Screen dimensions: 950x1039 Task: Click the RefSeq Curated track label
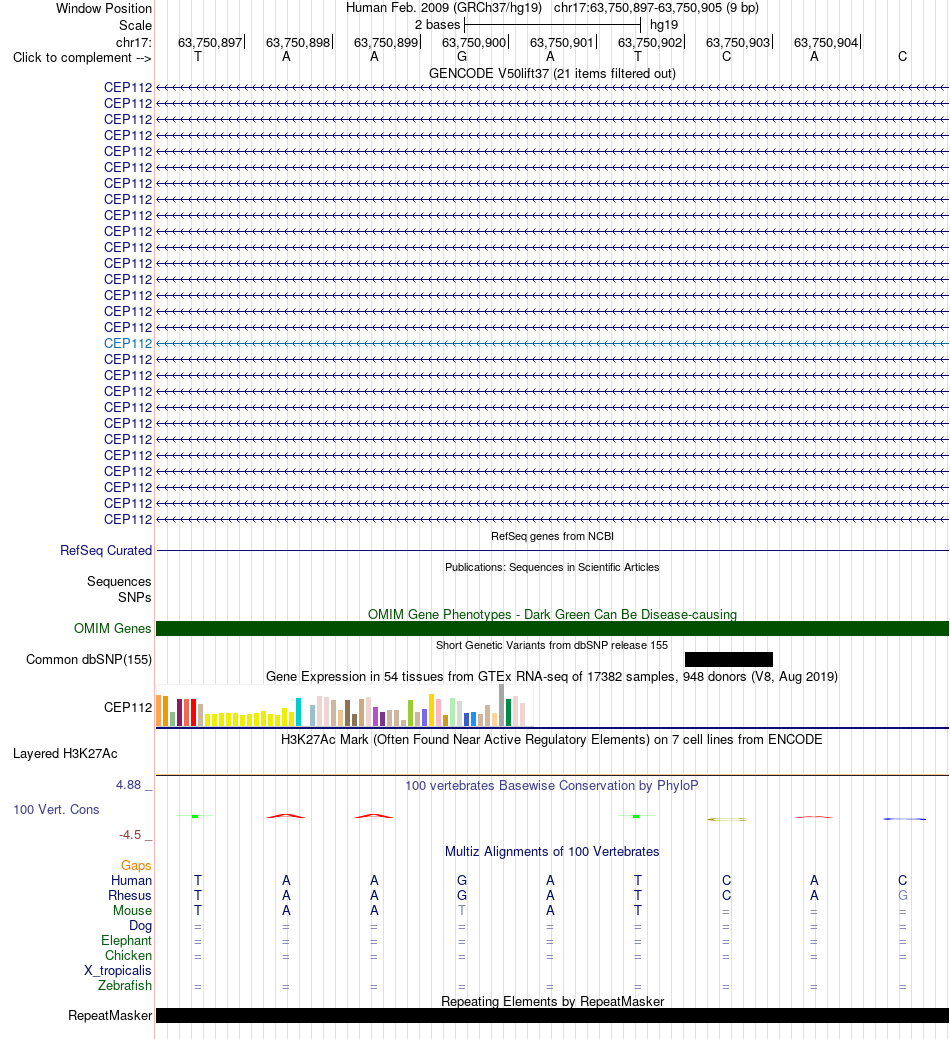tap(106, 551)
